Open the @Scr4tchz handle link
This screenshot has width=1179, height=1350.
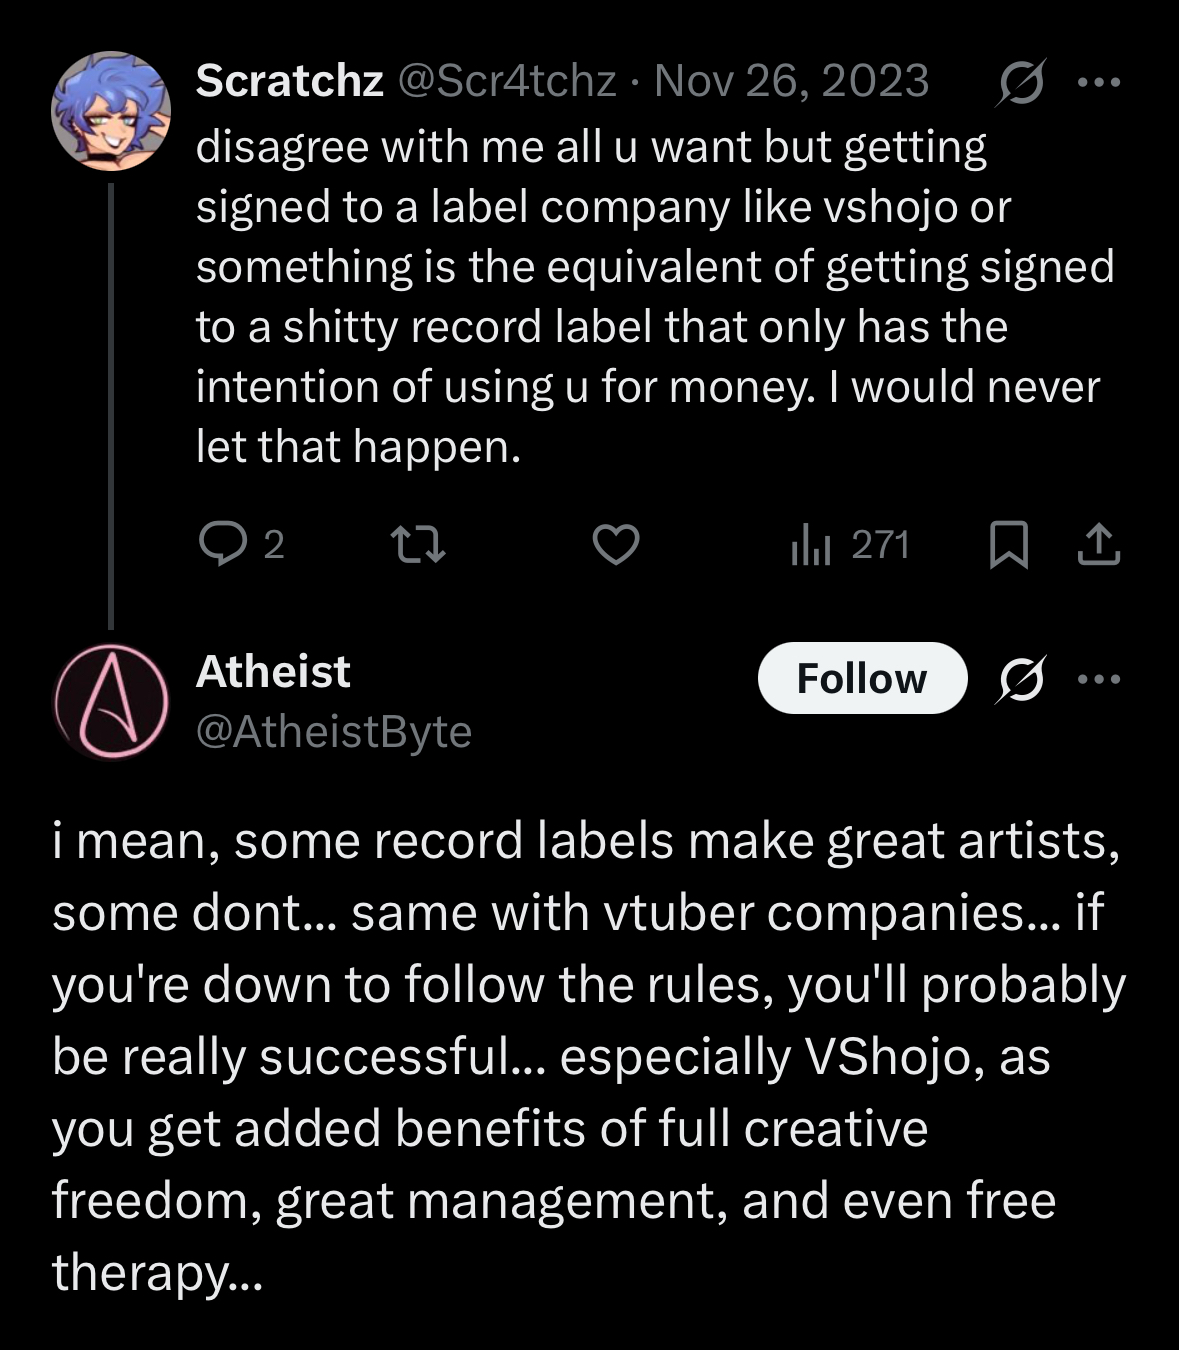click(x=507, y=81)
